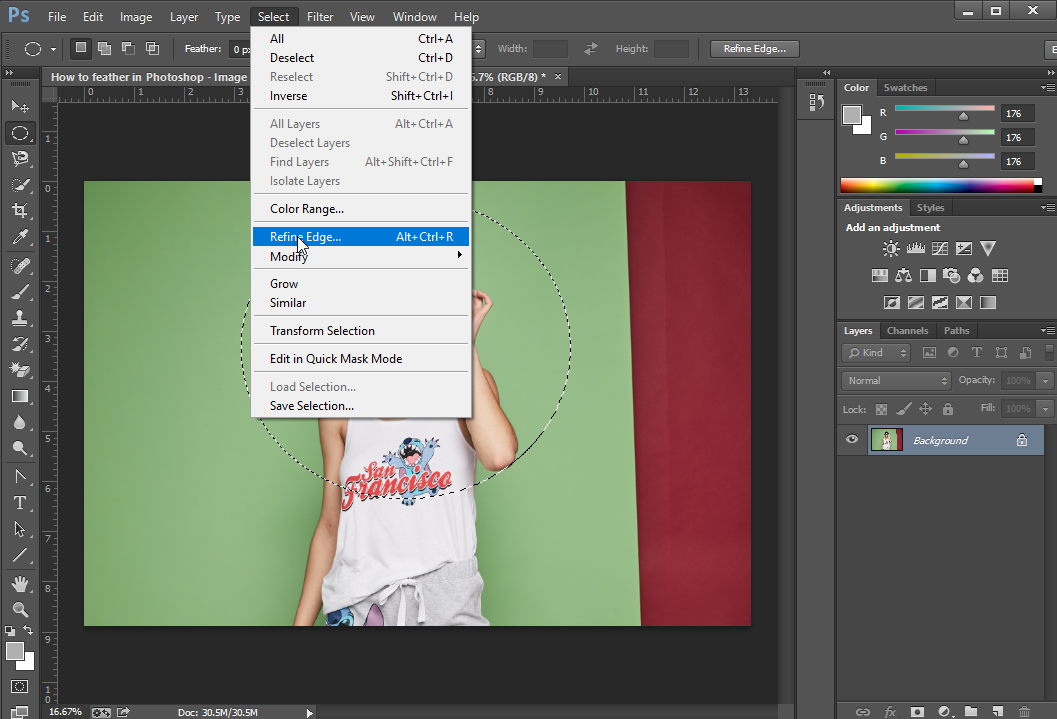Pick the Eyedropper tool
The width and height of the screenshot is (1057, 719).
pos(19,237)
